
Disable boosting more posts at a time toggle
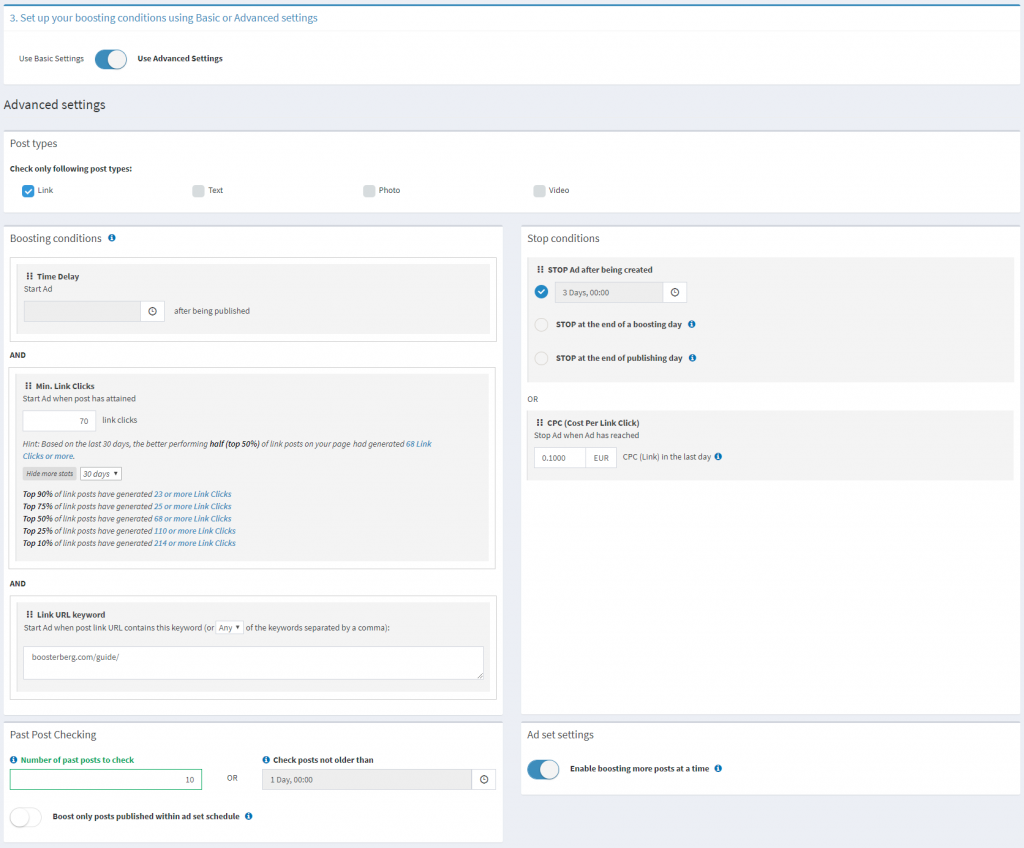point(543,769)
